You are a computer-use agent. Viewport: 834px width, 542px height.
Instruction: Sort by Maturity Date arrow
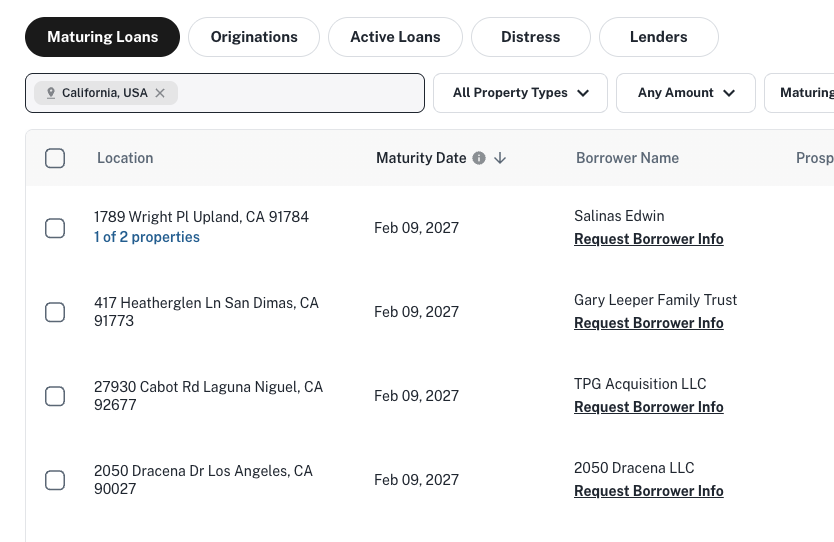(500, 158)
